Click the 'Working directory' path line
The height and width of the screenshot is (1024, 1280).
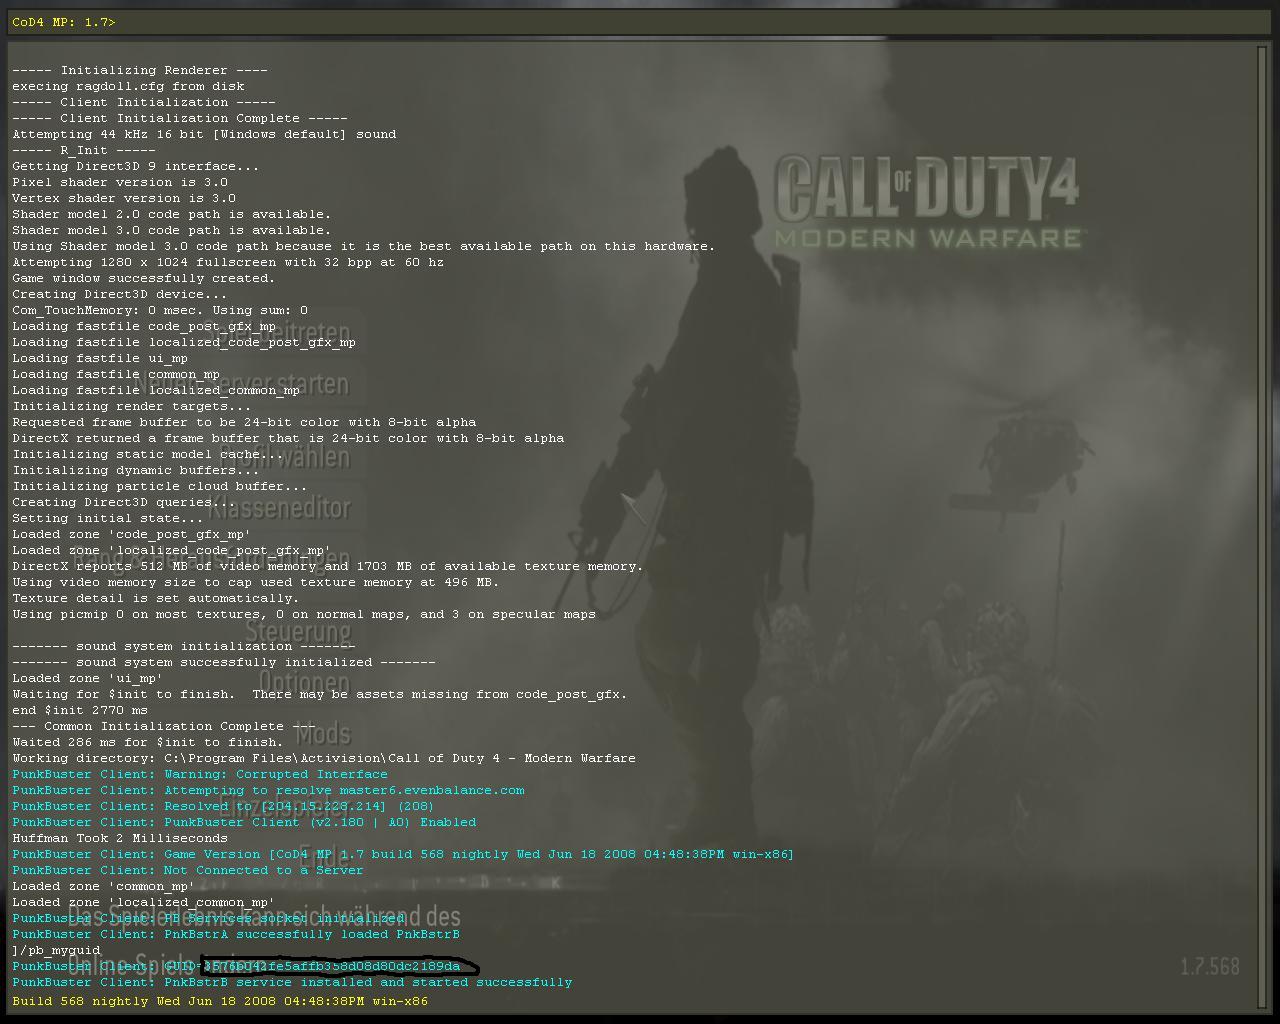(x=324, y=758)
